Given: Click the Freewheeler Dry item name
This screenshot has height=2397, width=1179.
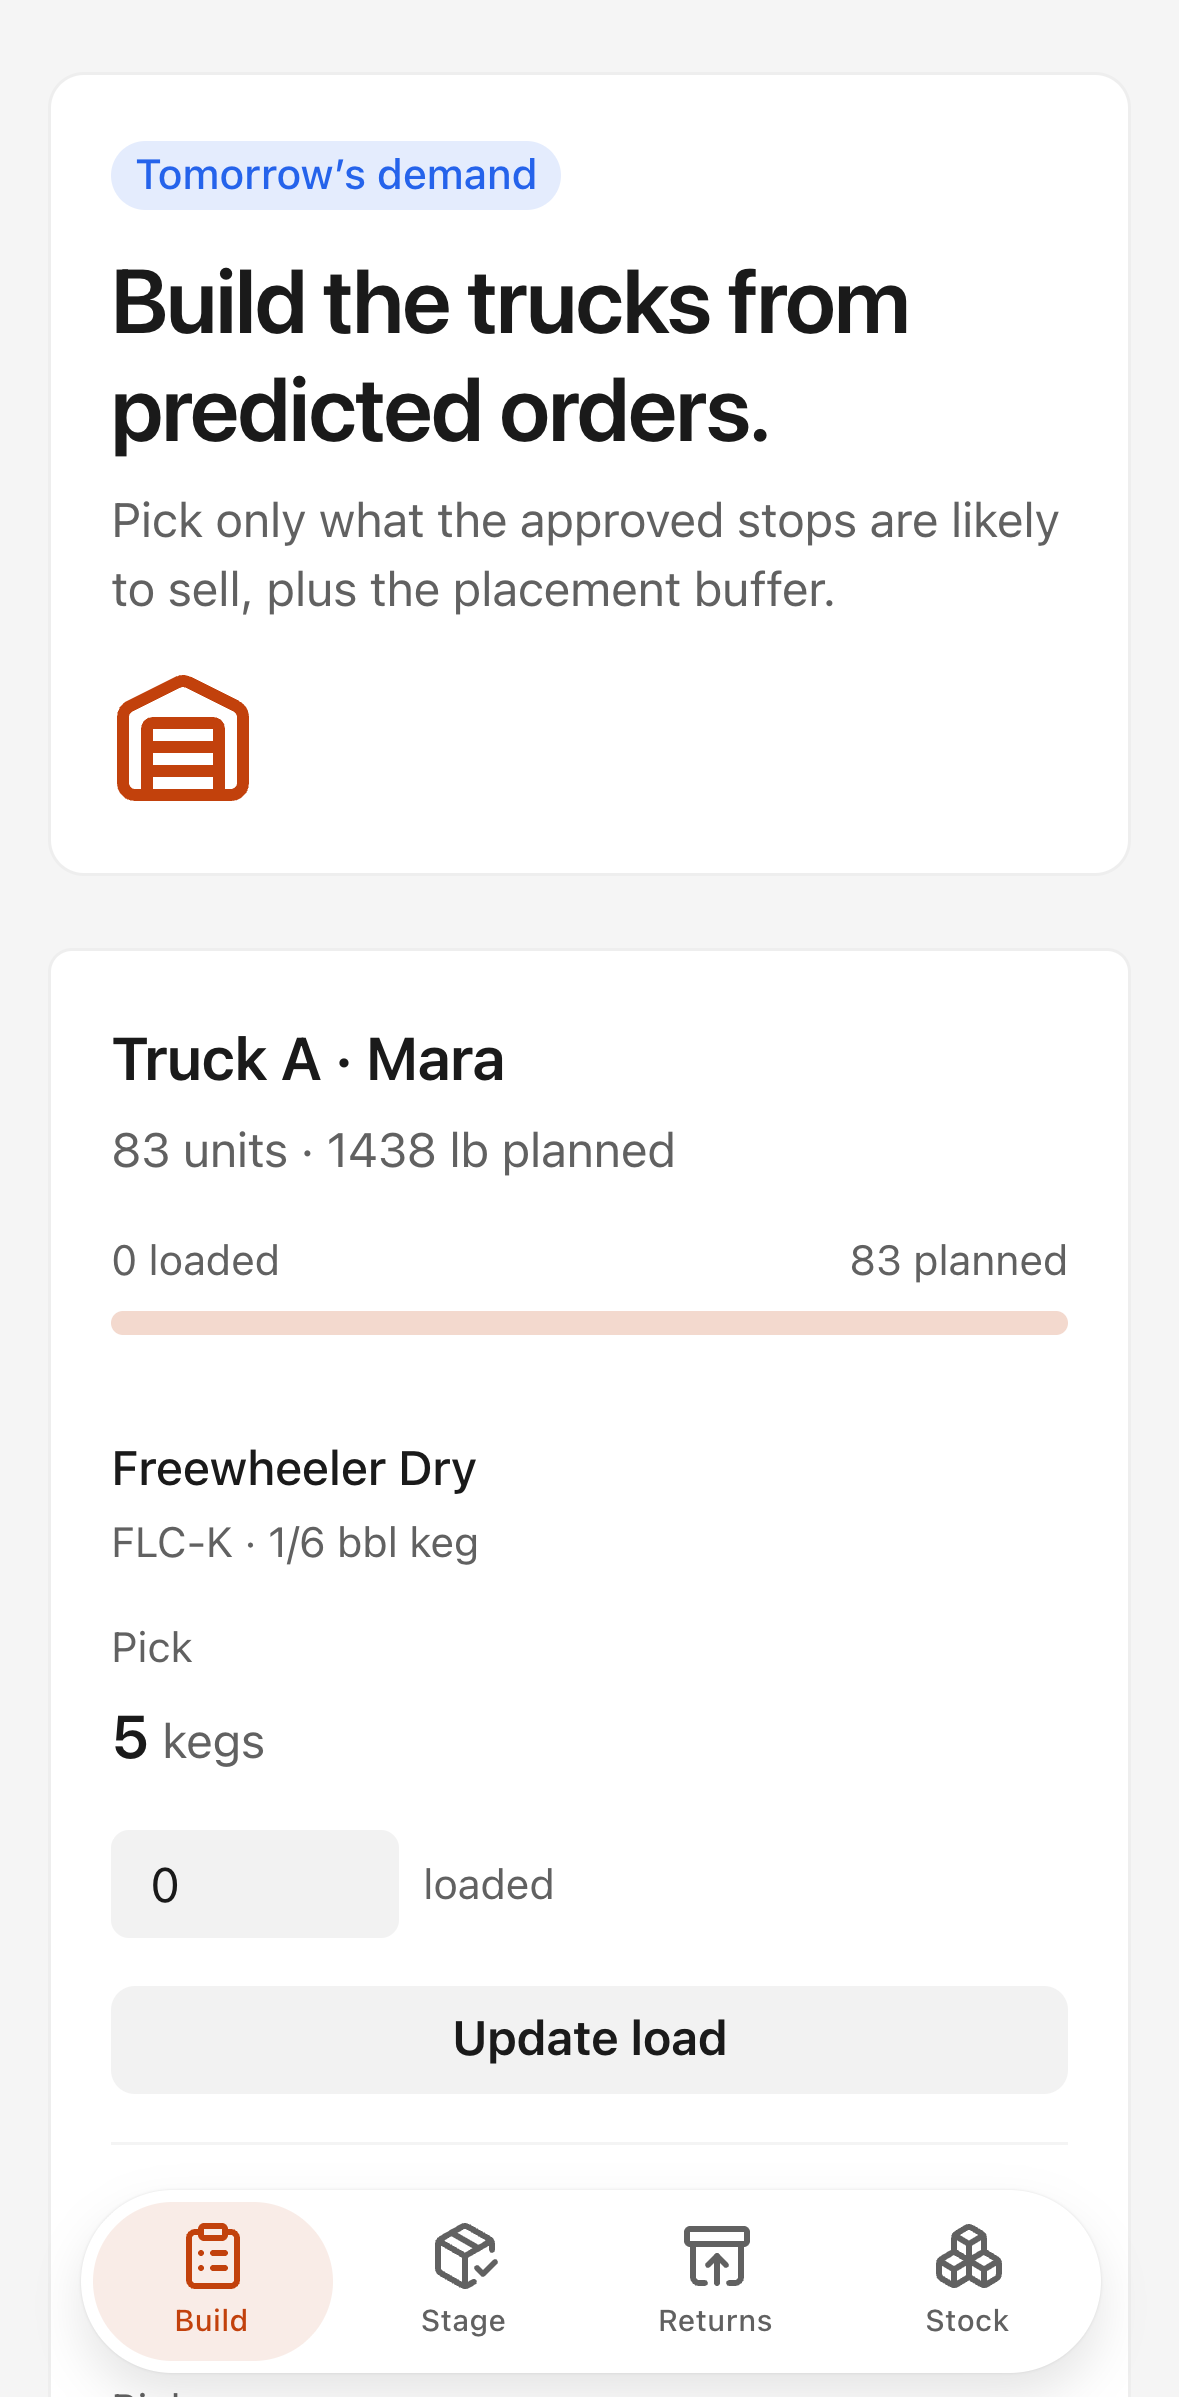Looking at the screenshot, I should (x=294, y=1469).
